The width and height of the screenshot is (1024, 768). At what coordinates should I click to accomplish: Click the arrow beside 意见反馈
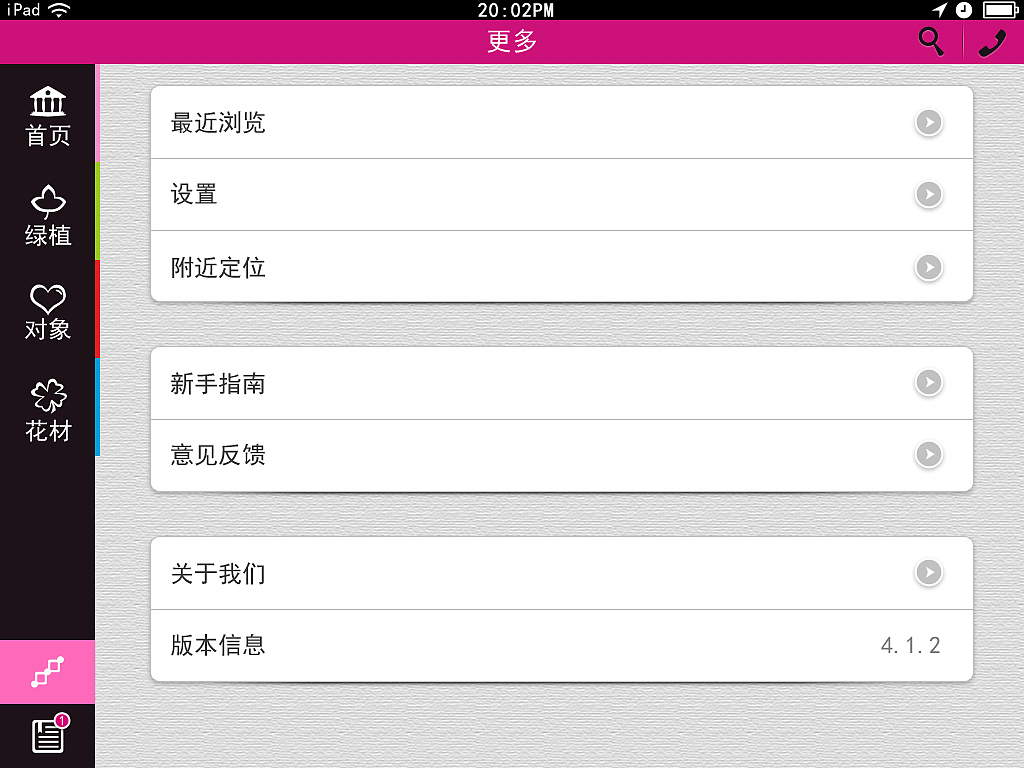pyautogui.click(x=929, y=454)
